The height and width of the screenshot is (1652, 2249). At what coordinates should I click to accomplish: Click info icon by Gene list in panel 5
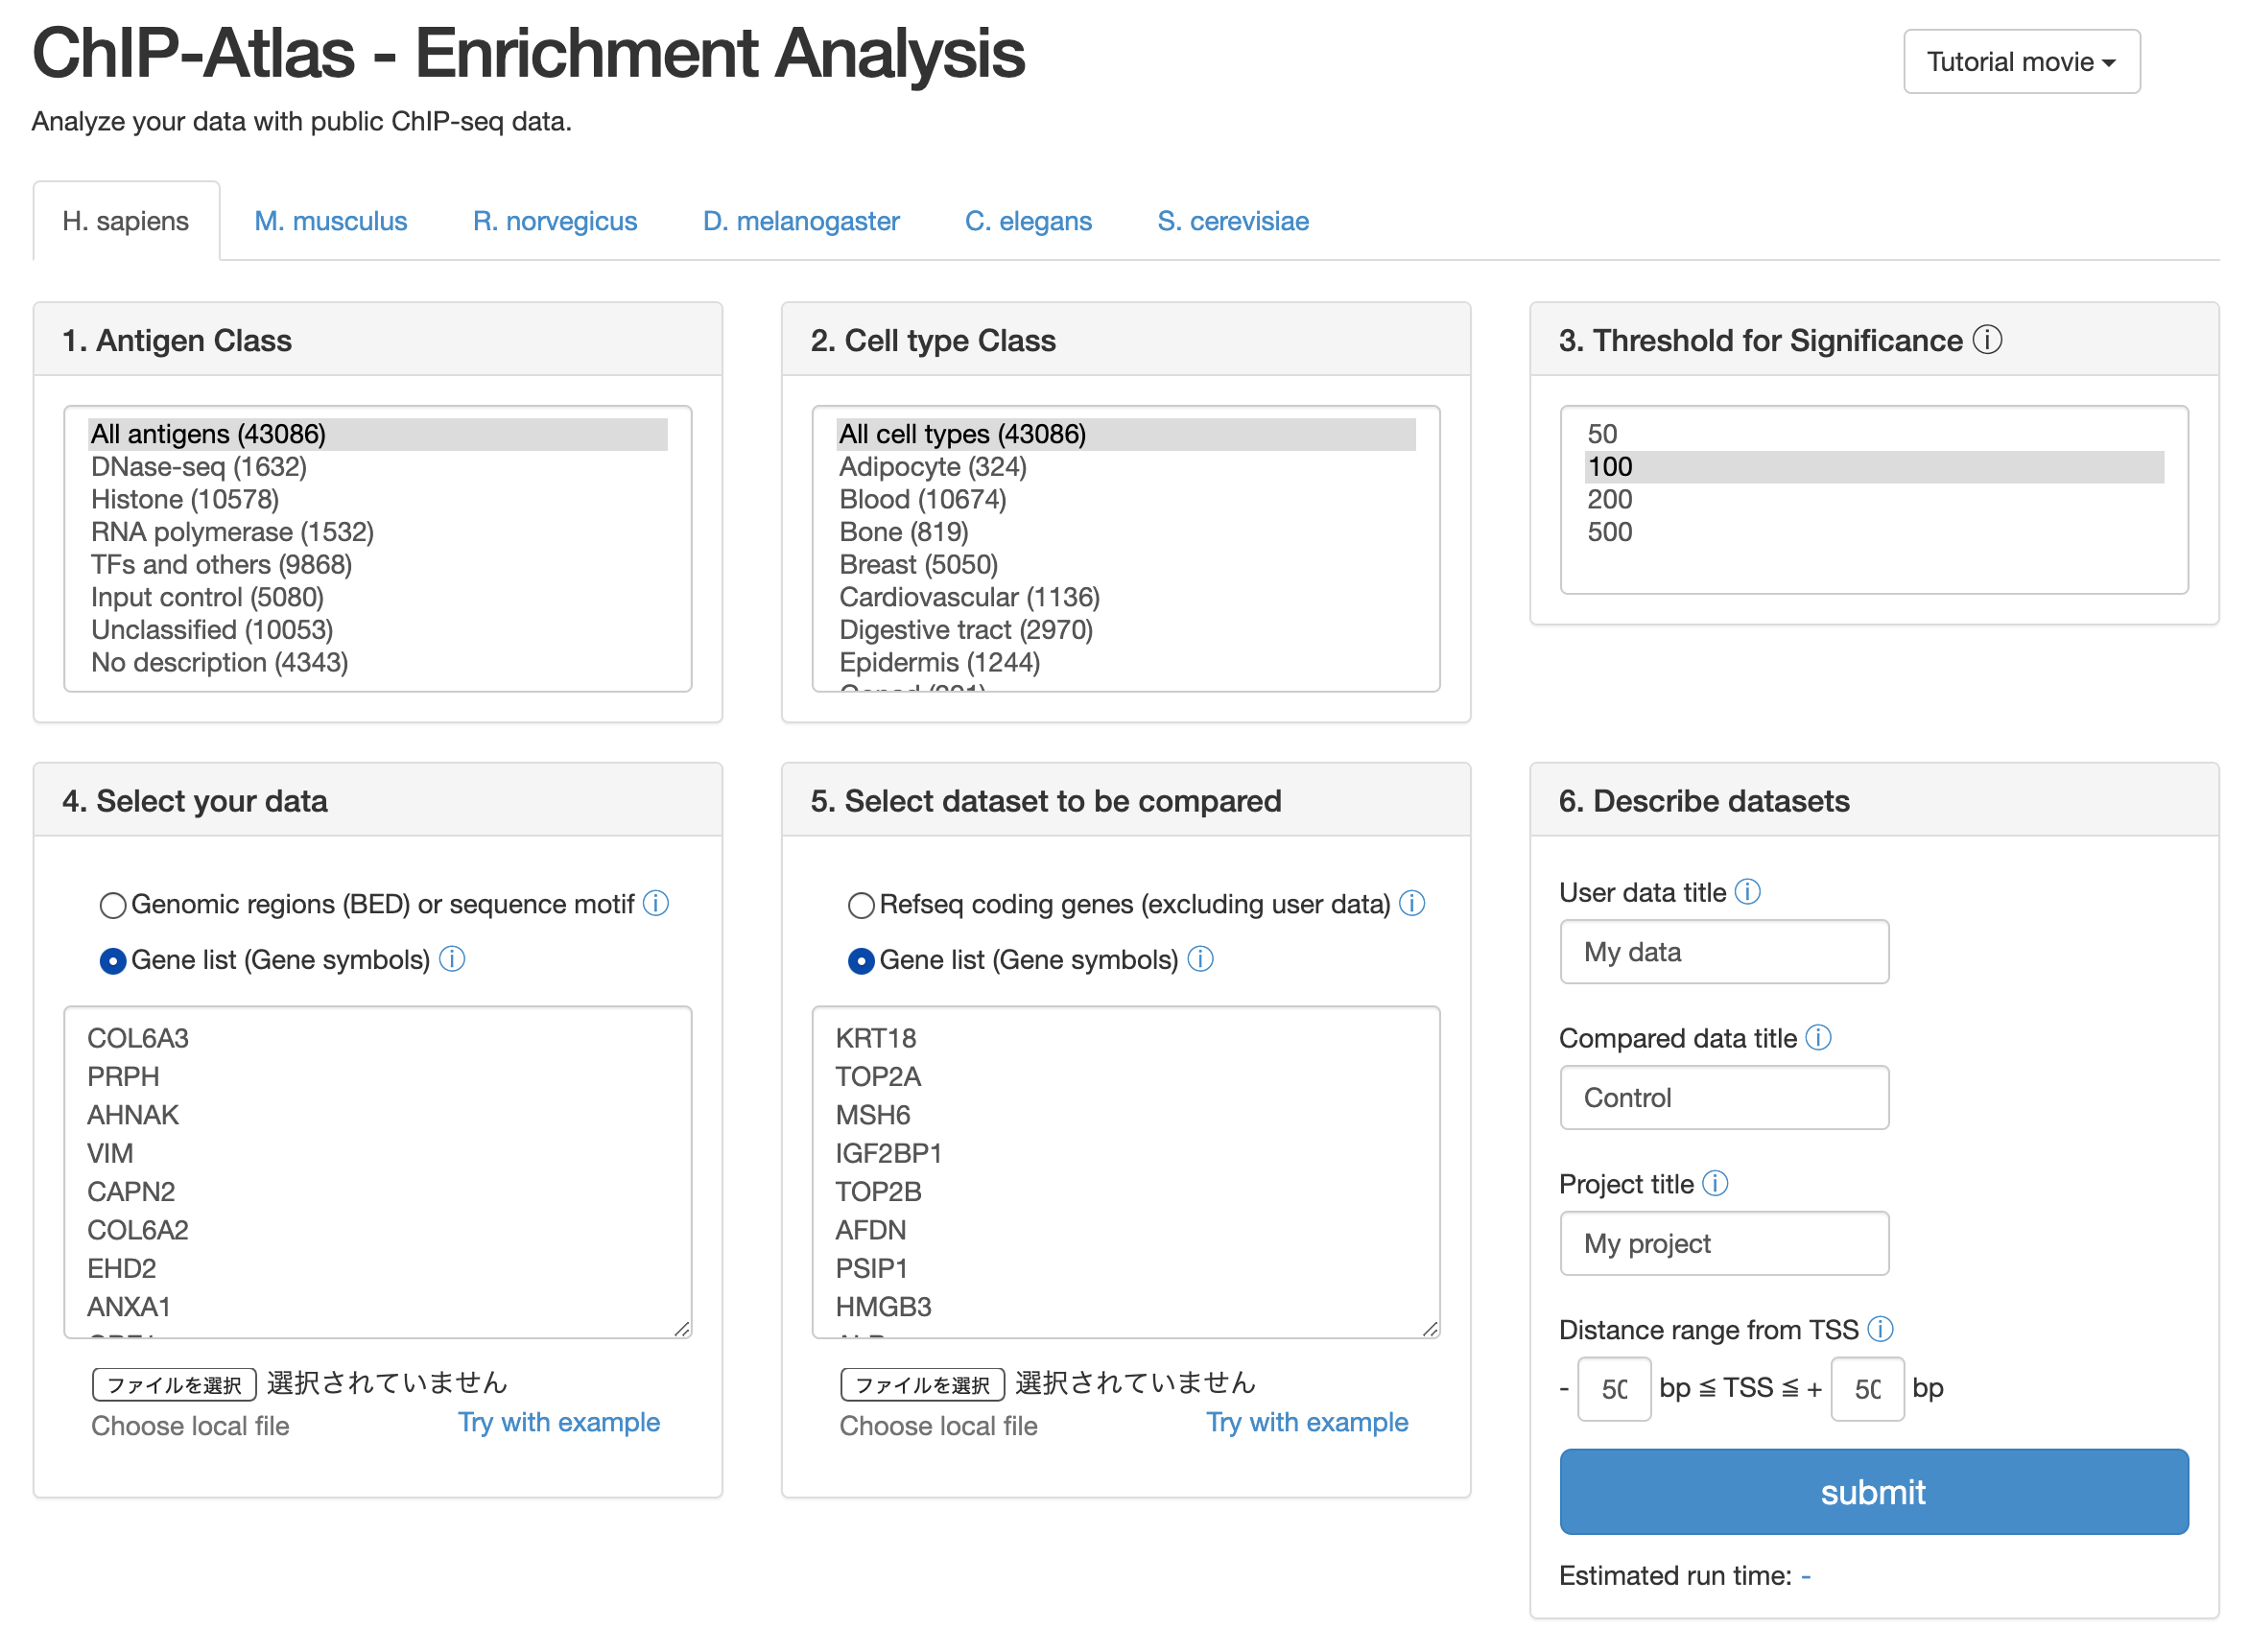pos(1199,959)
